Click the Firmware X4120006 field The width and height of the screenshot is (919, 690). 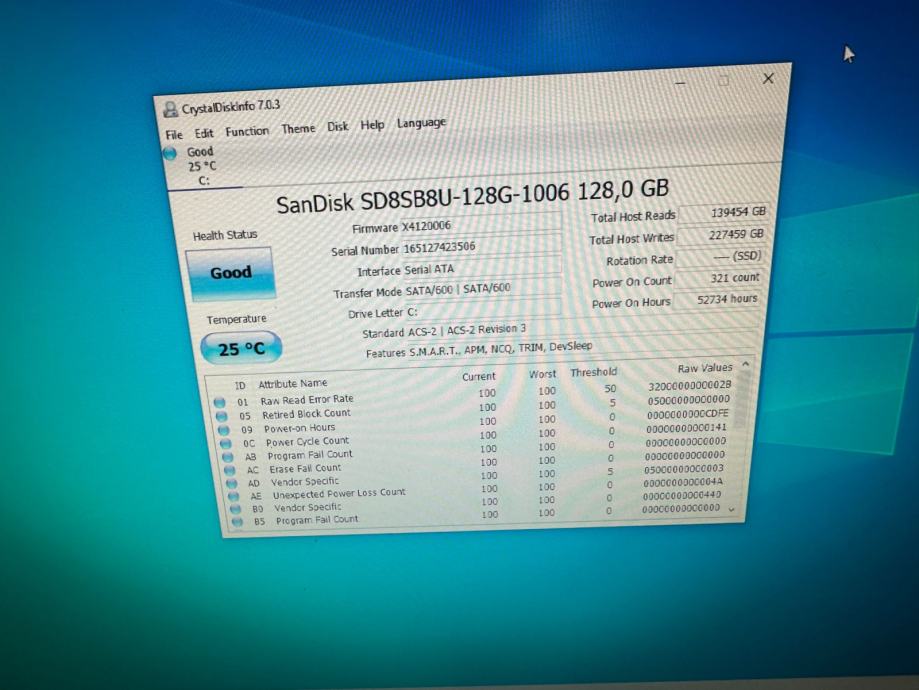click(480, 223)
